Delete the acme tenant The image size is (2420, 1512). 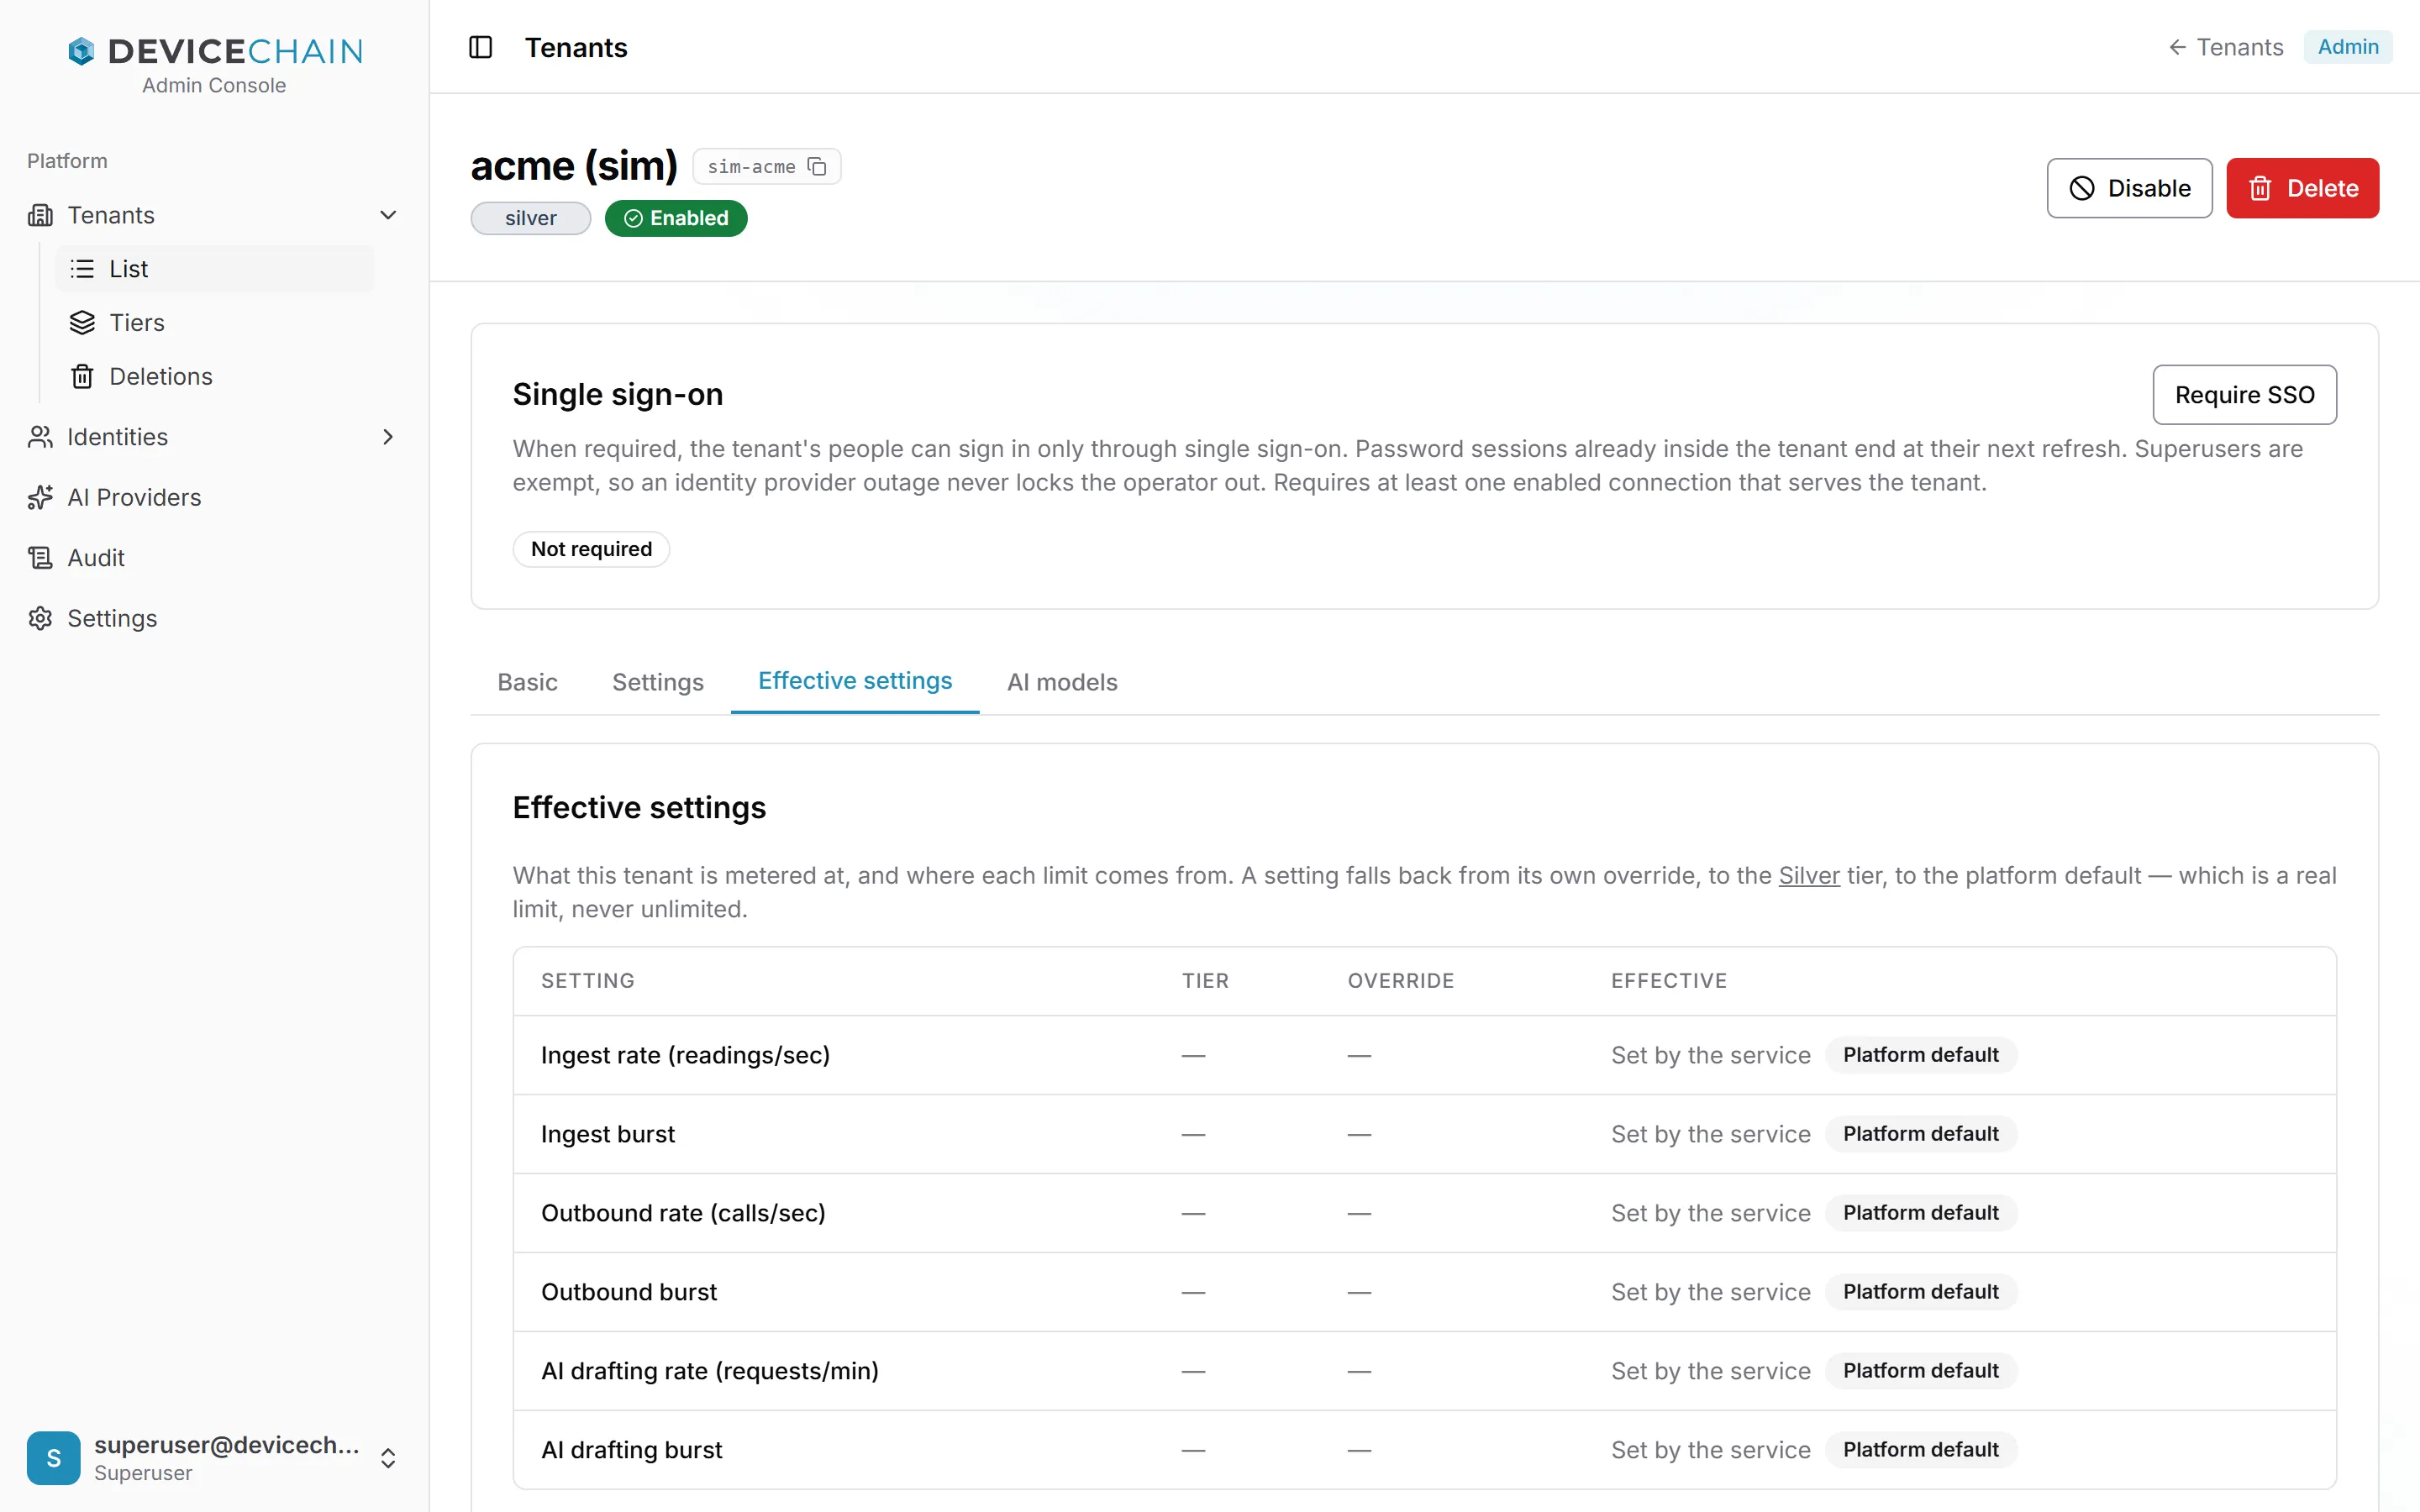[x=2302, y=188]
